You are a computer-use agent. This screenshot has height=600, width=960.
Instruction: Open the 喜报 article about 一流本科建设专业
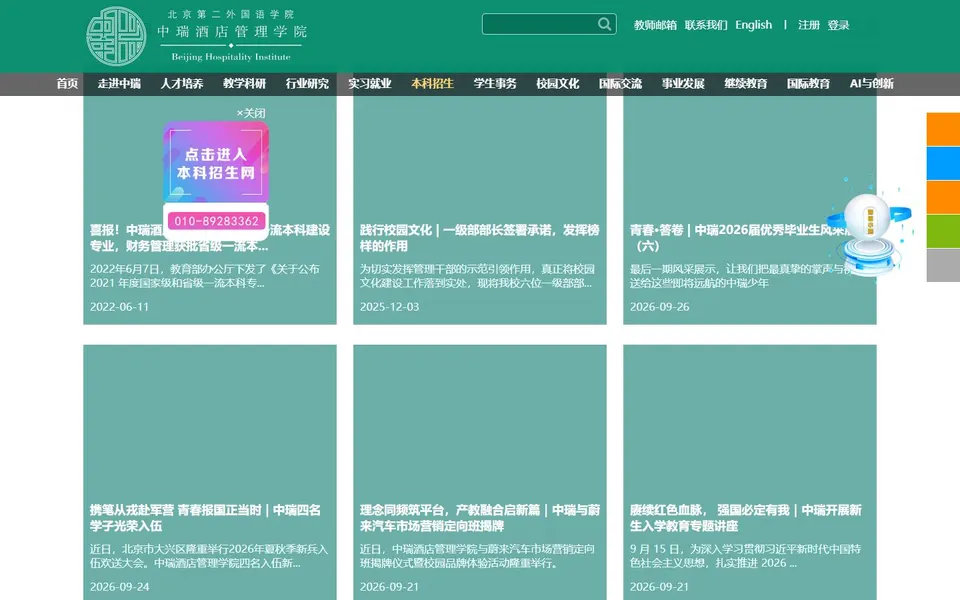point(209,238)
